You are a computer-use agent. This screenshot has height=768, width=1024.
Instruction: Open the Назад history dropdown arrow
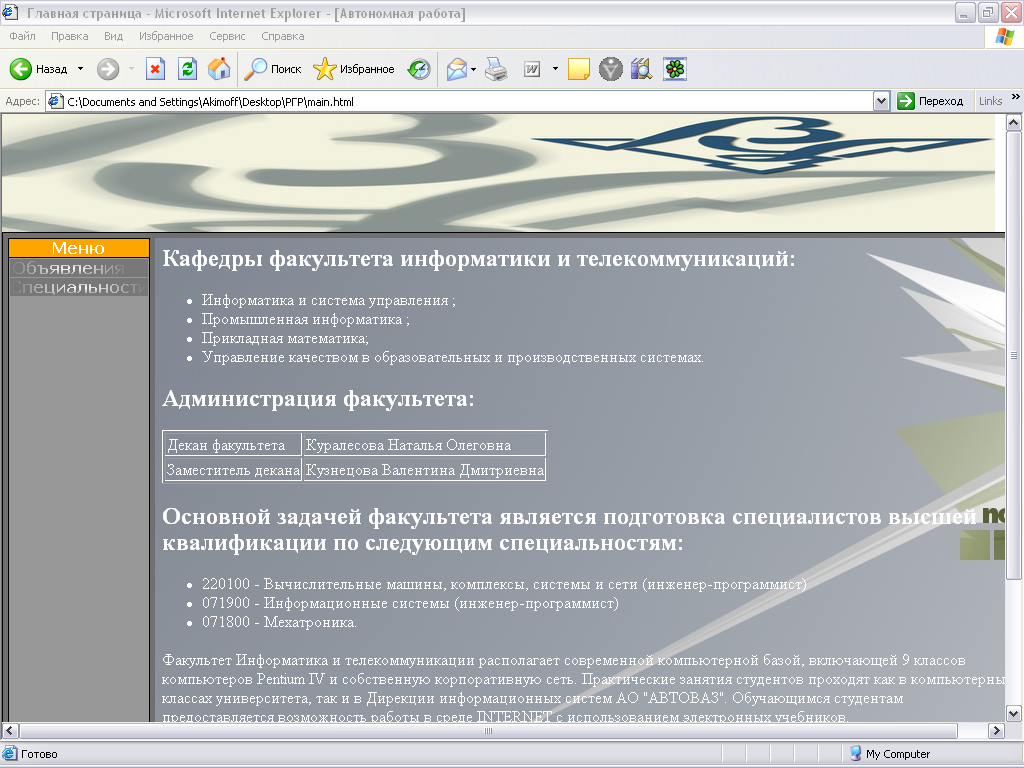coord(80,69)
